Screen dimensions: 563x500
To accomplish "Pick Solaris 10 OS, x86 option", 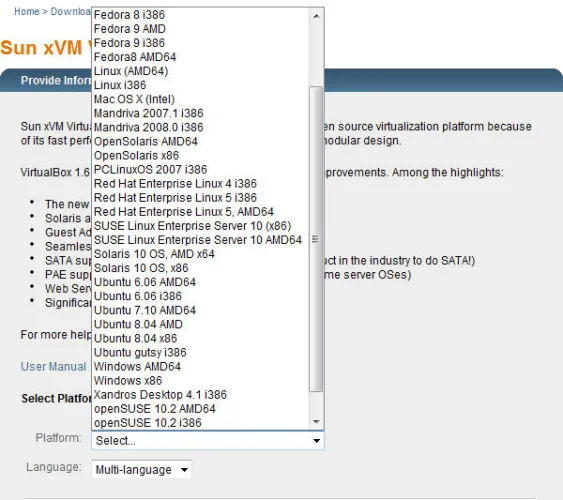I will [x=200, y=268].
